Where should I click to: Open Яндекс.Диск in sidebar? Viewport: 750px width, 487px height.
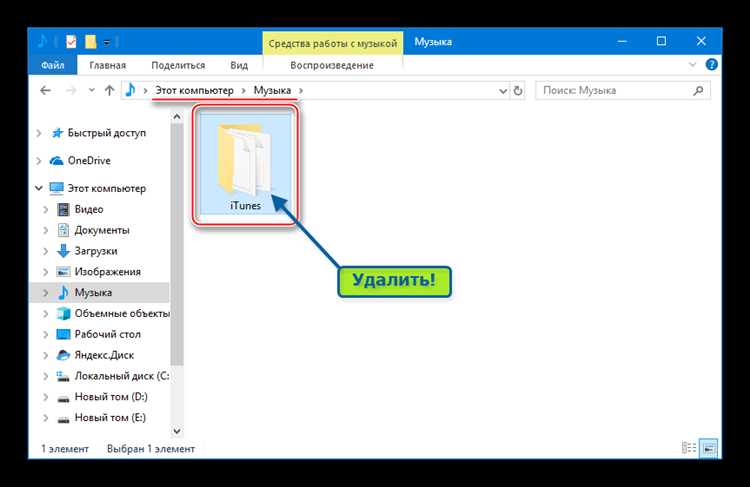[104, 355]
